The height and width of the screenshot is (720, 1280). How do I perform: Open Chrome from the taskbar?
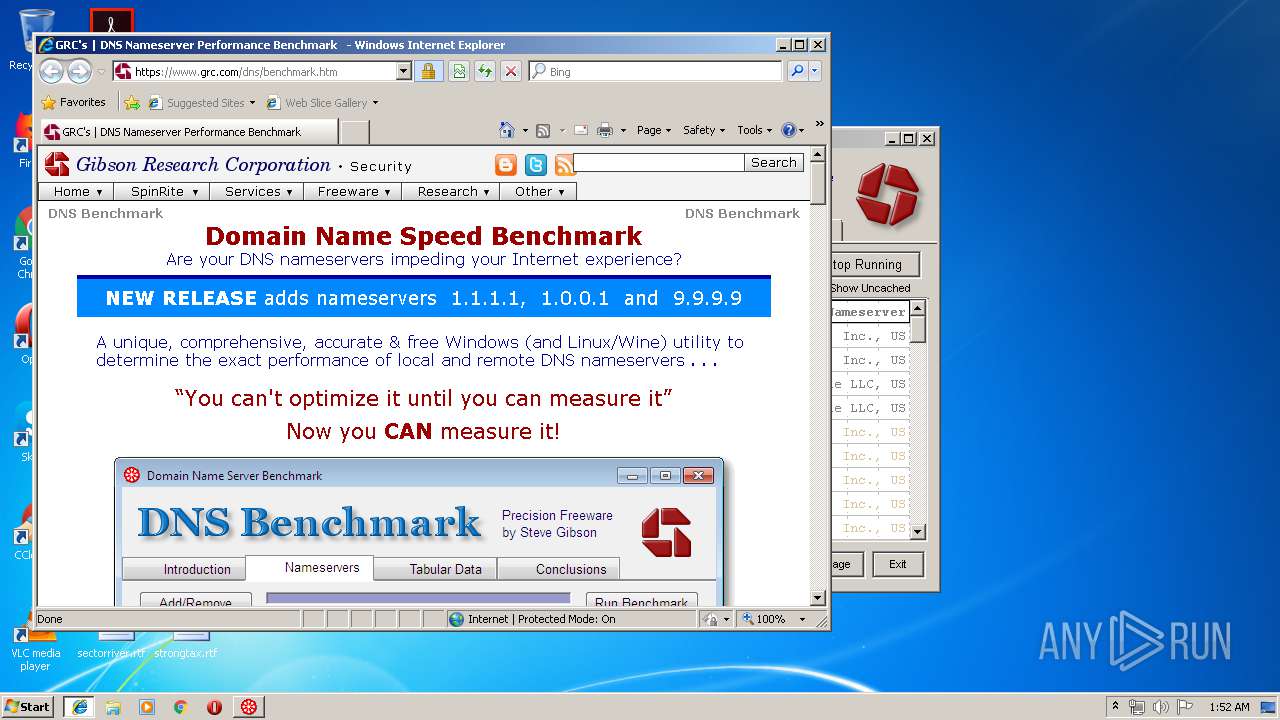coord(180,707)
